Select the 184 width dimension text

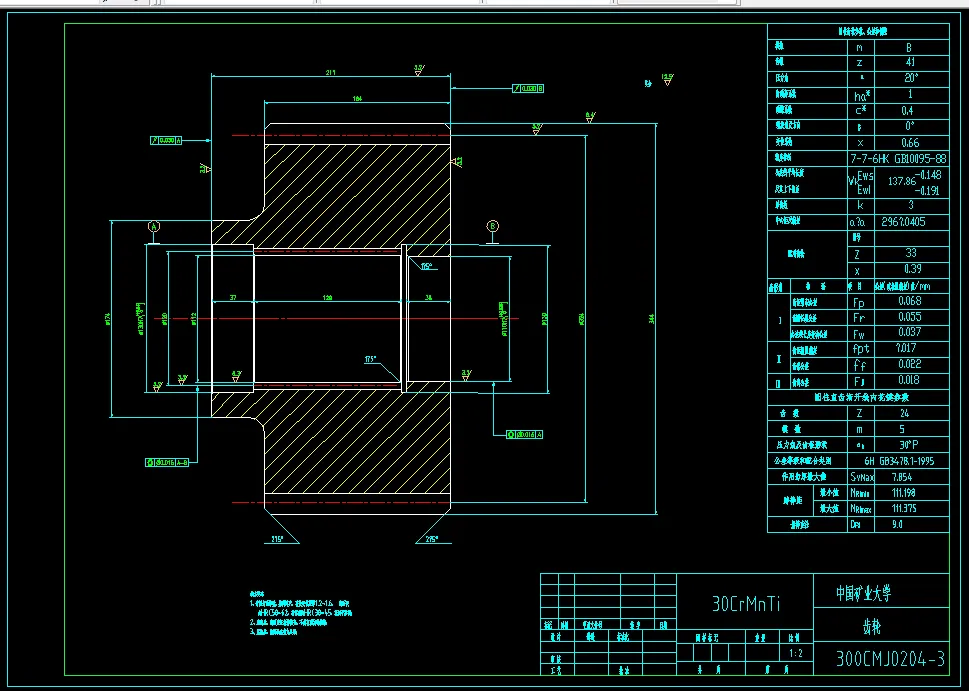tap(357, 98)
